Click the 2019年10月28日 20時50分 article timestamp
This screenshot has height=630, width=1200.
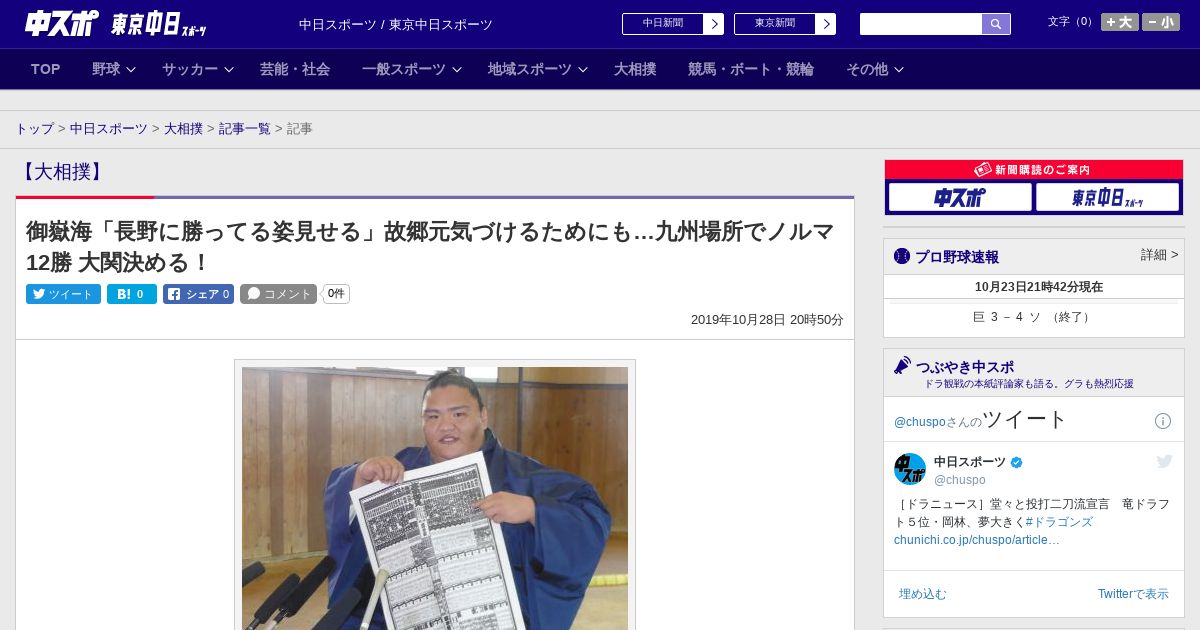pos(767,320)
